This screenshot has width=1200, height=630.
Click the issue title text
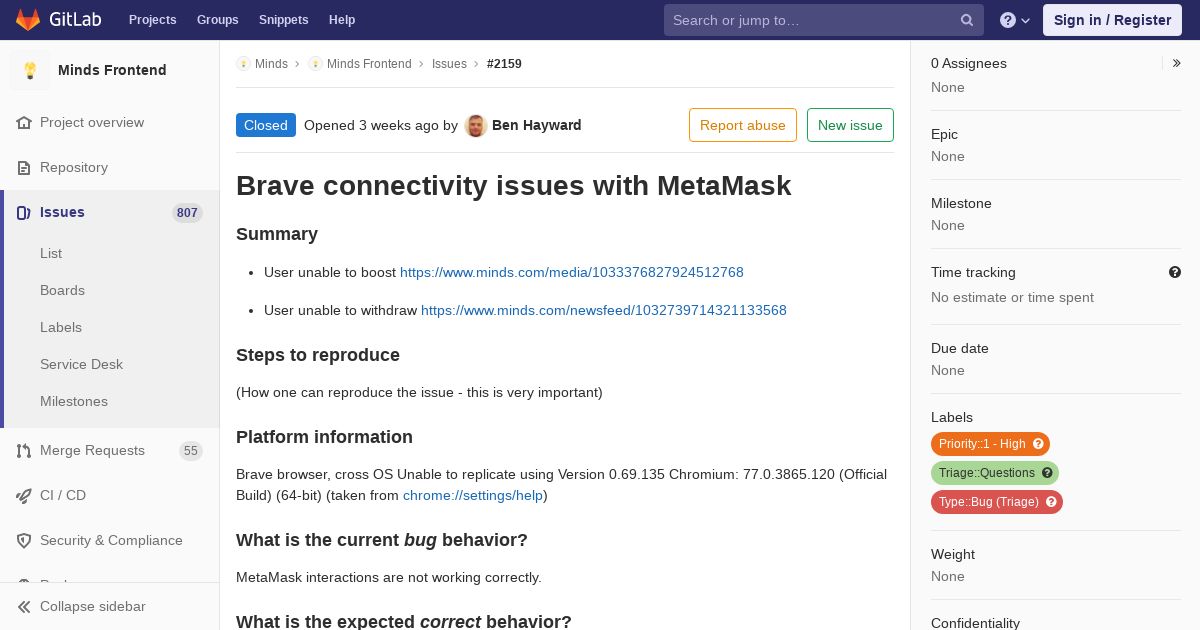pyautogui.click(x=514, y=186)
